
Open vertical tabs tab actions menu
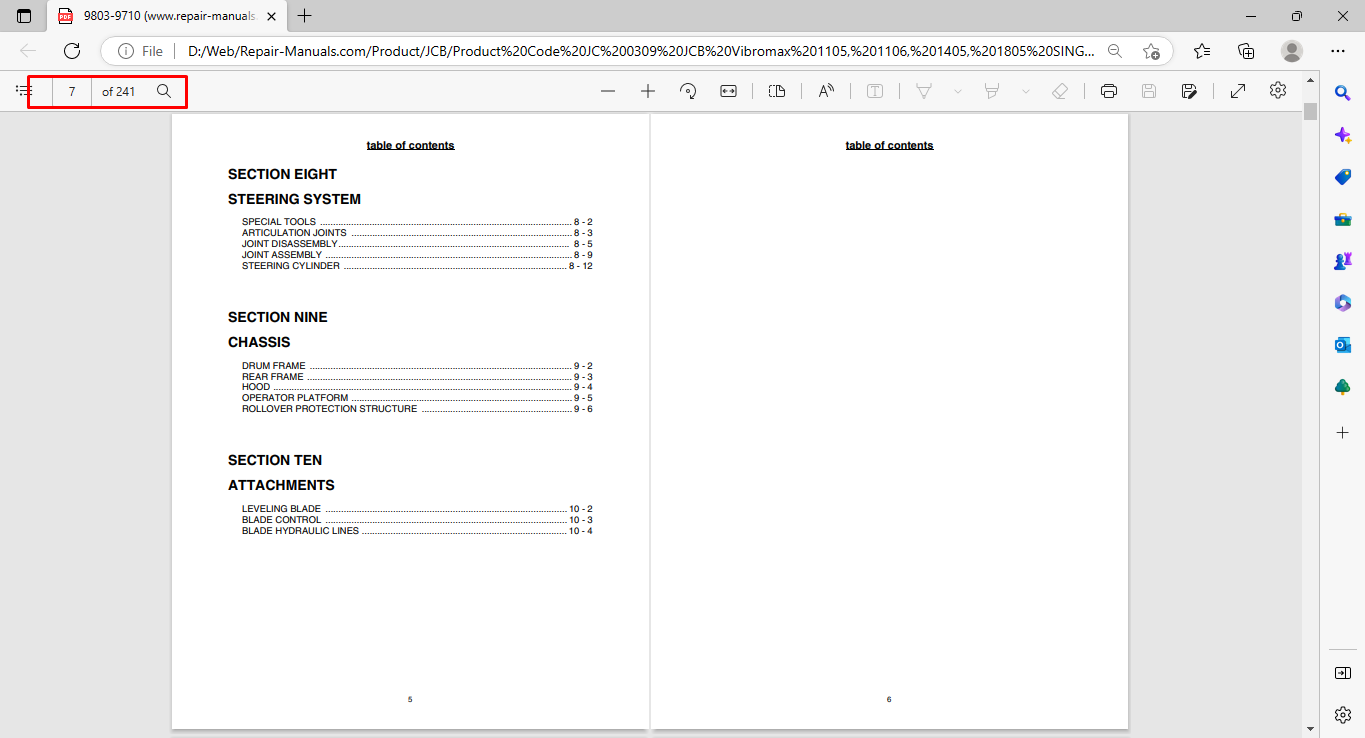pyautogui.click(x=24, y=16)
